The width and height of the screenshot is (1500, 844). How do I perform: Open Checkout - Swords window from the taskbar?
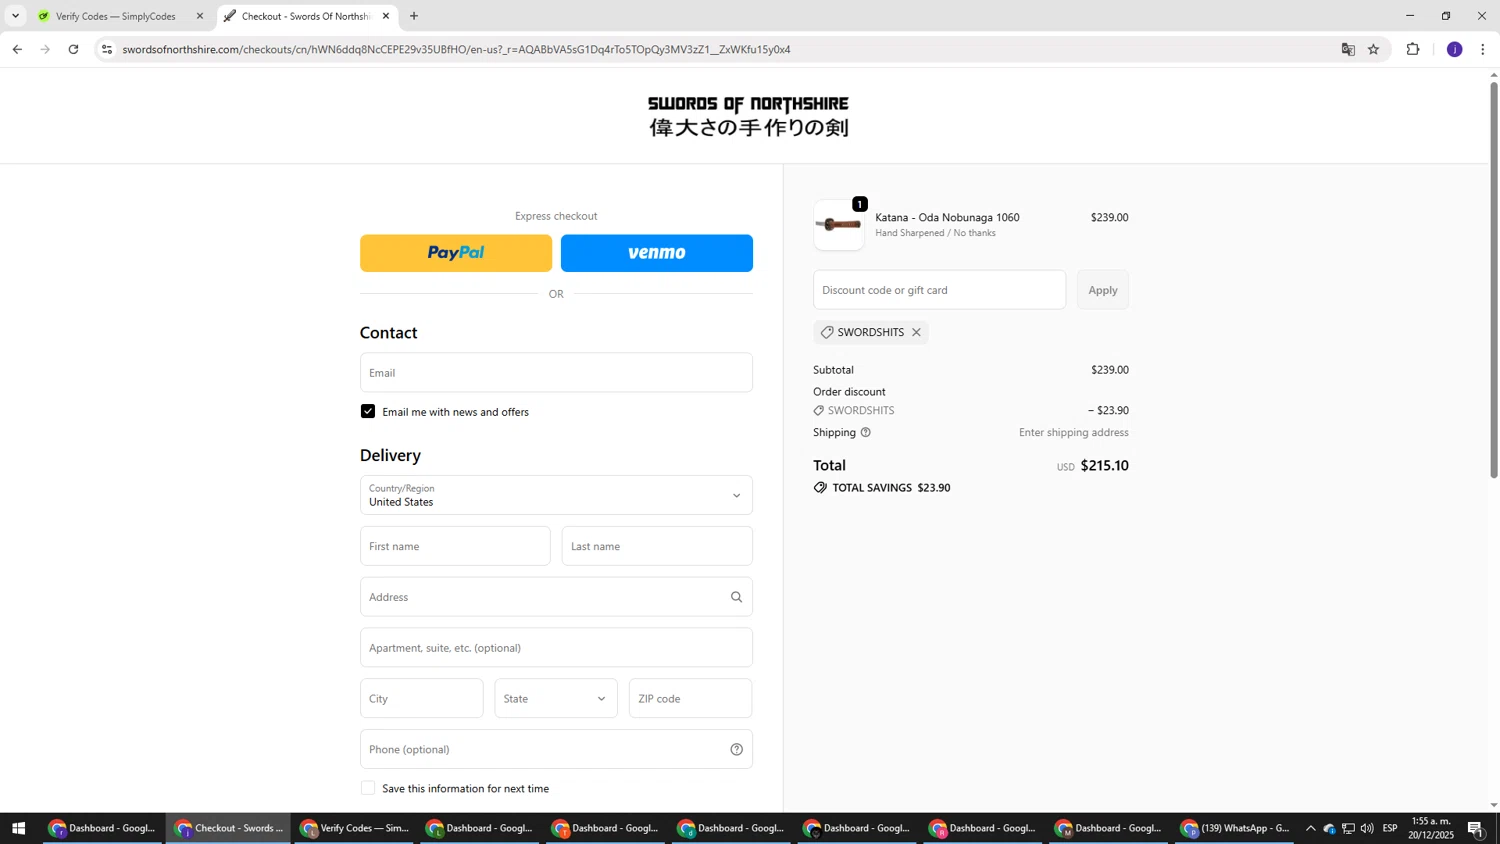(x=229, y=828)
